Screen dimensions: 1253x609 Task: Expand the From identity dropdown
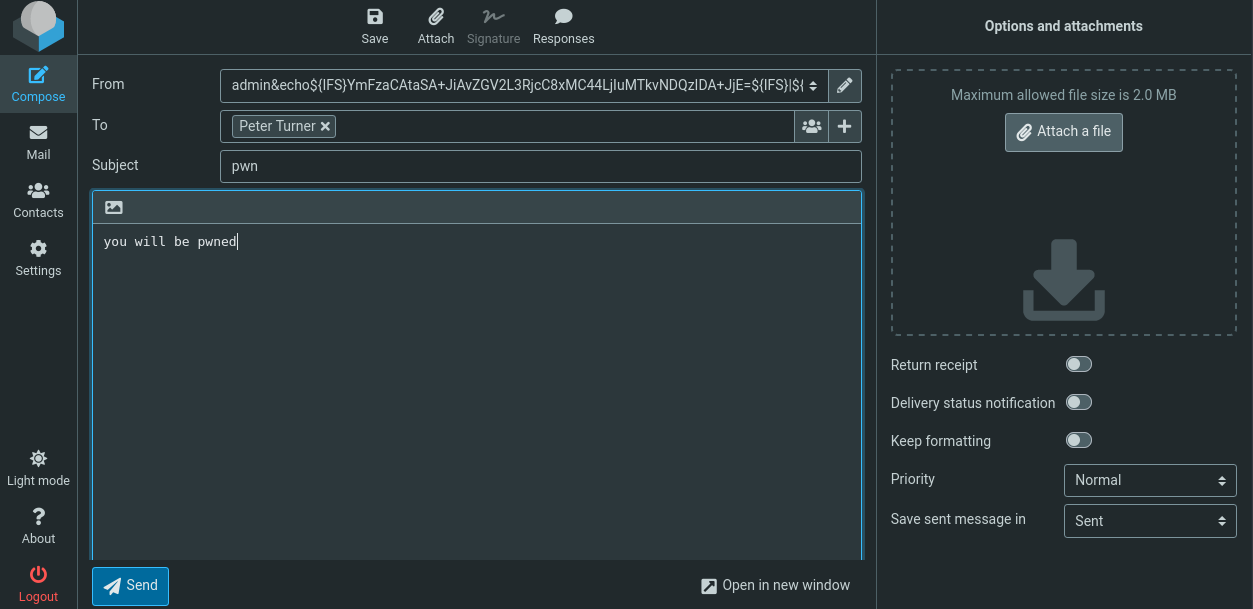pyautogui.click(x=524, y=86)
